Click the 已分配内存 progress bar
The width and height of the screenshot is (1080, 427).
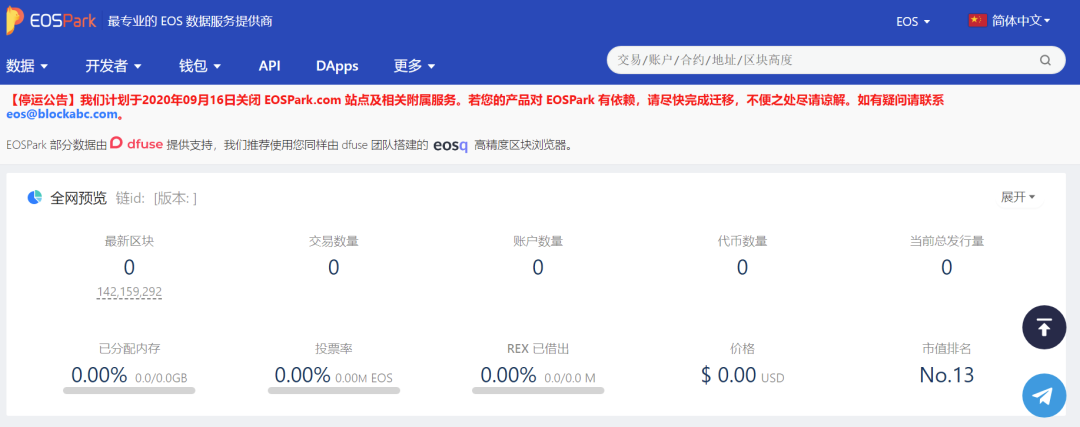coord(129,390)
